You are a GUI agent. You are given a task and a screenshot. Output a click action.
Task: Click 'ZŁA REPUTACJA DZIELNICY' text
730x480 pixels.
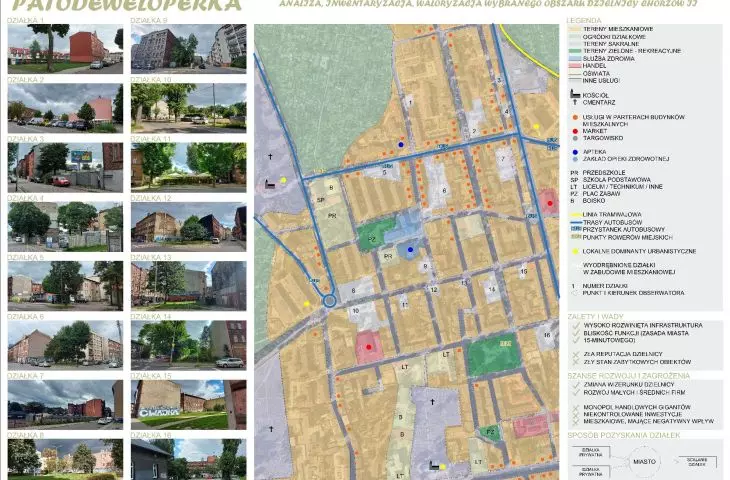point(622,354)
